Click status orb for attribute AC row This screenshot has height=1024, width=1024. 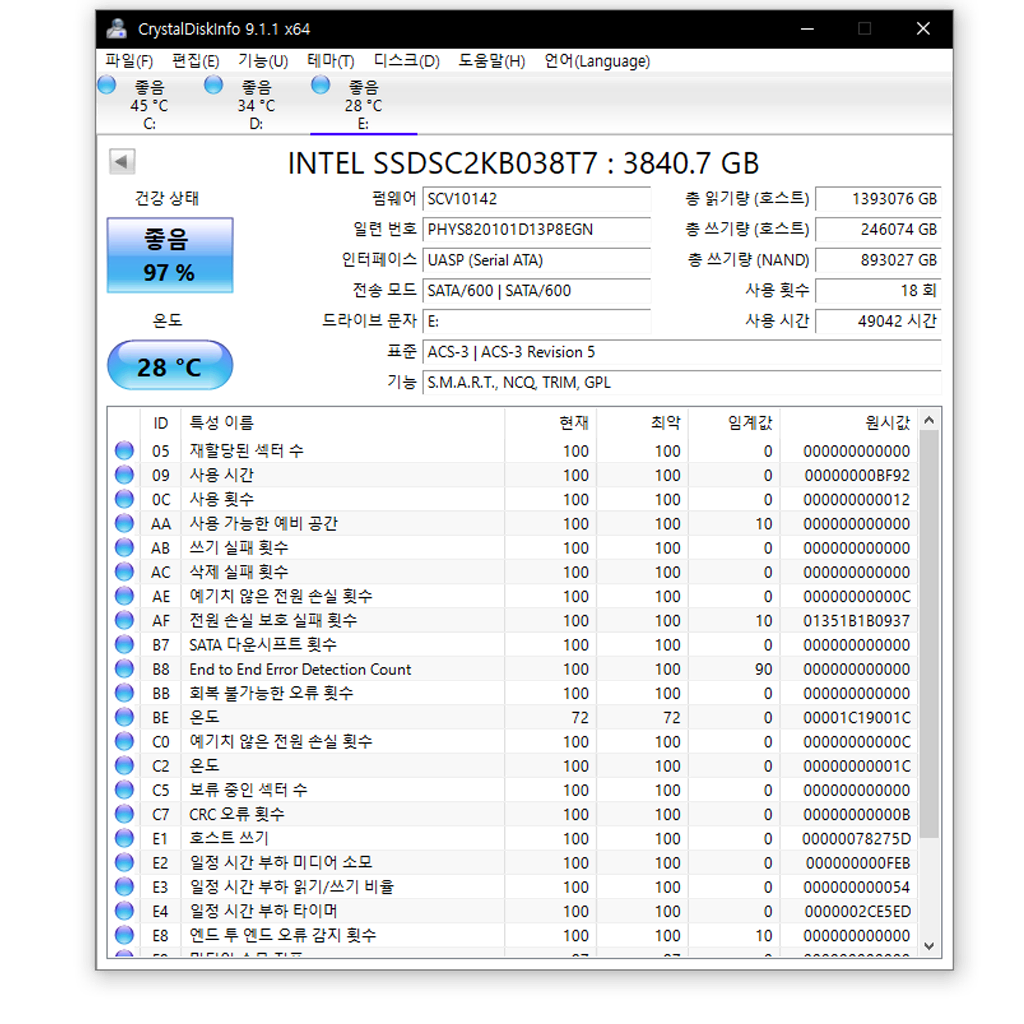(x=124, y=571)
